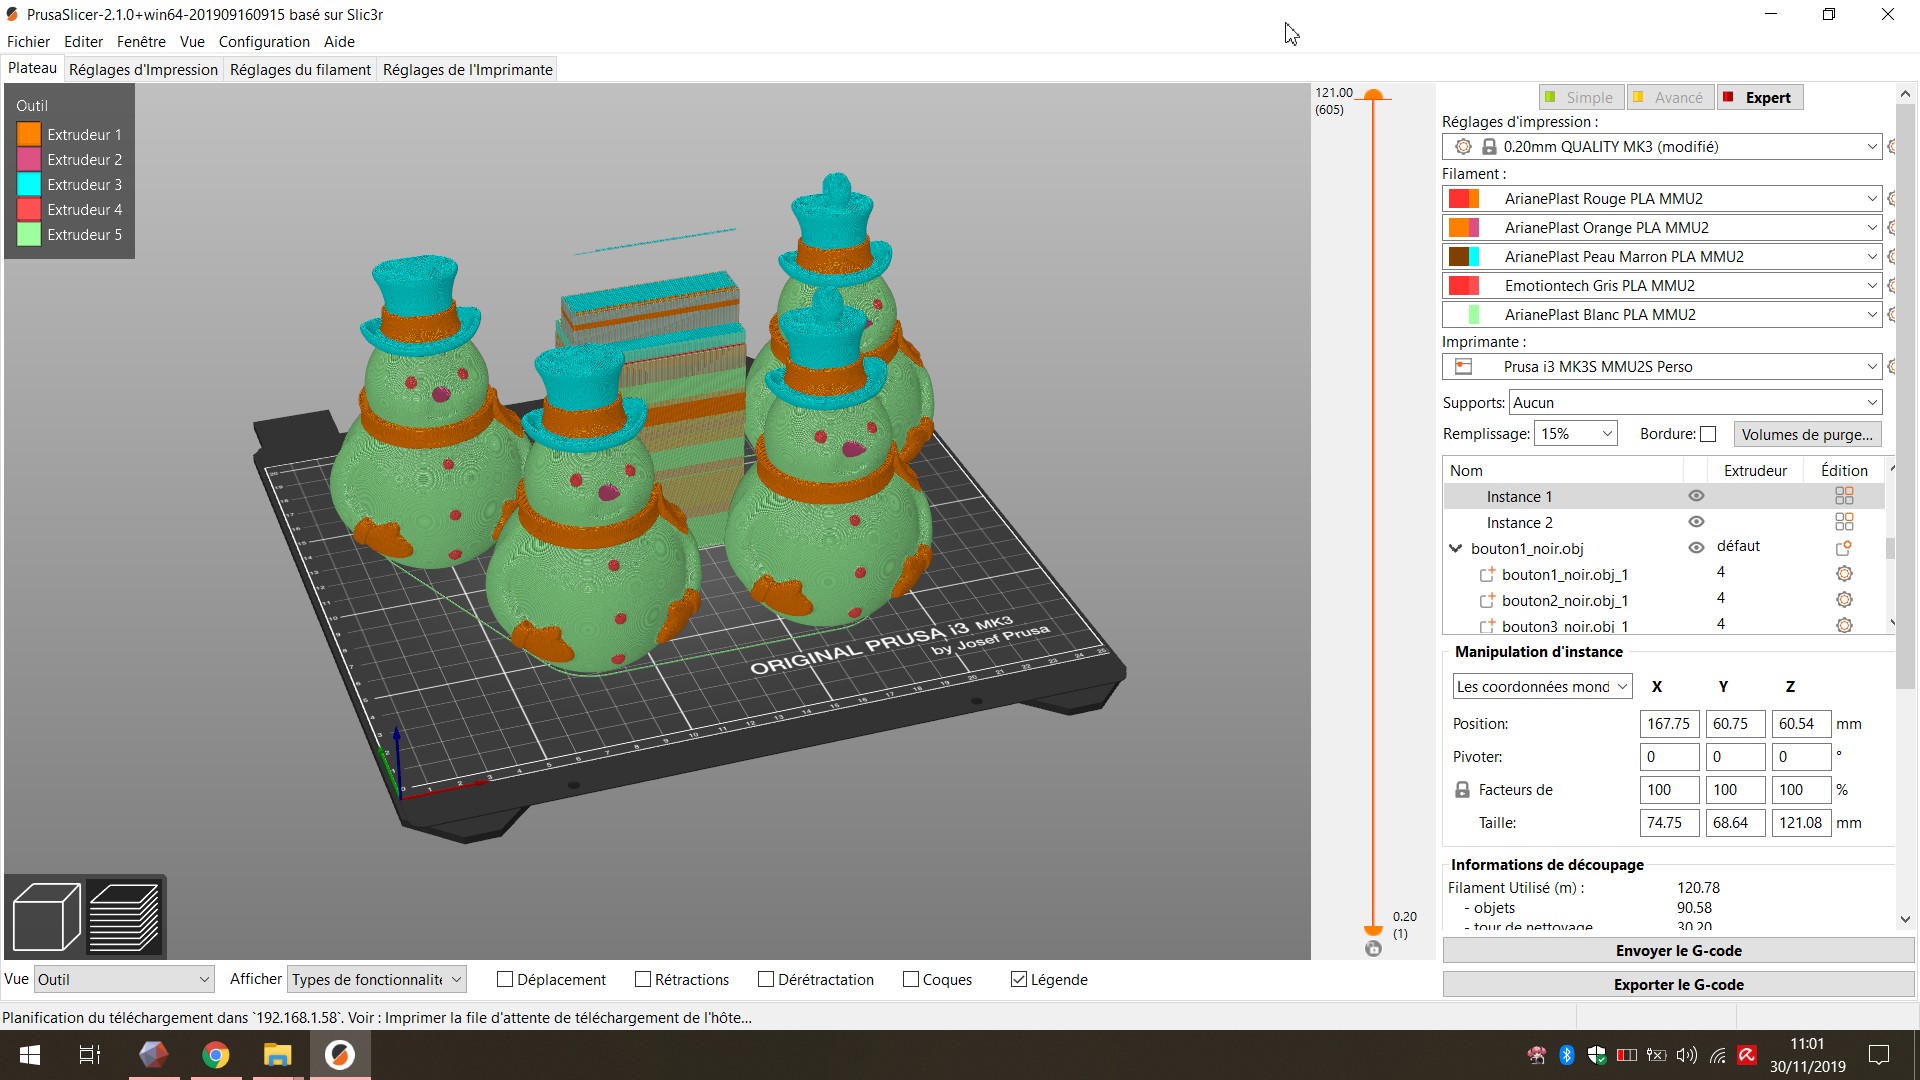
Task: Hide Instance 2 with its eye icon
Action: [x=1696, y=522]
